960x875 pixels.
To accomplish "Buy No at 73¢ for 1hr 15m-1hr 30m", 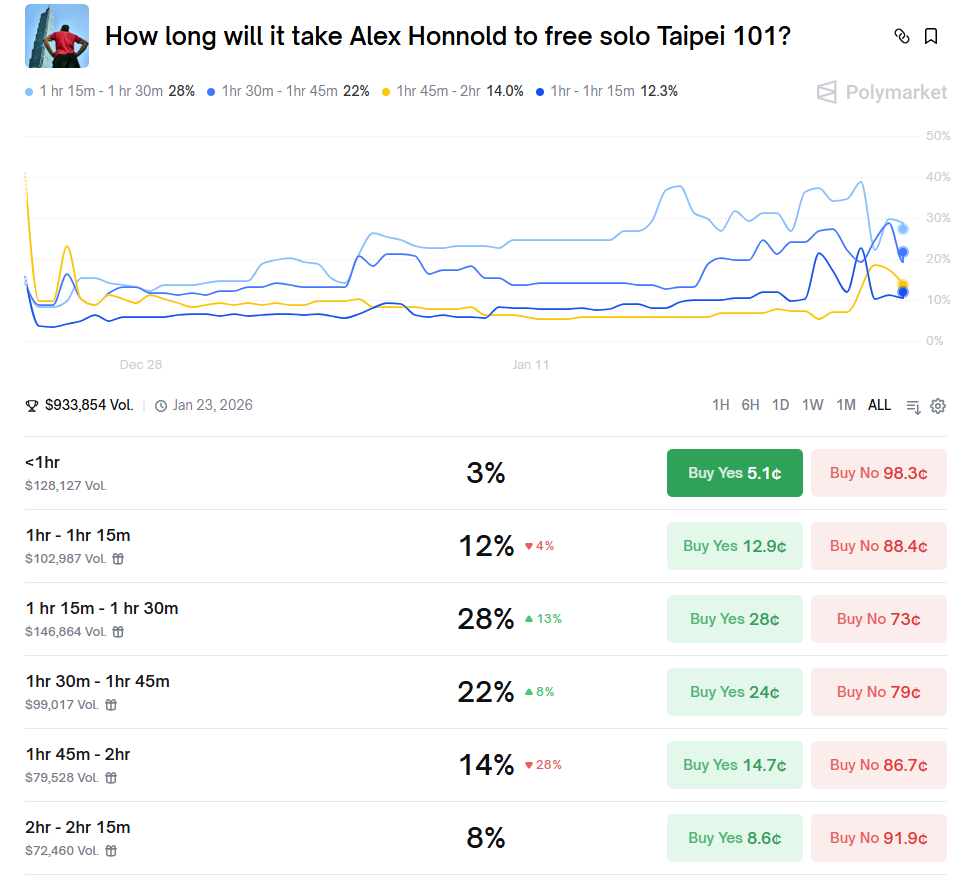I will [x=878, y=619].
